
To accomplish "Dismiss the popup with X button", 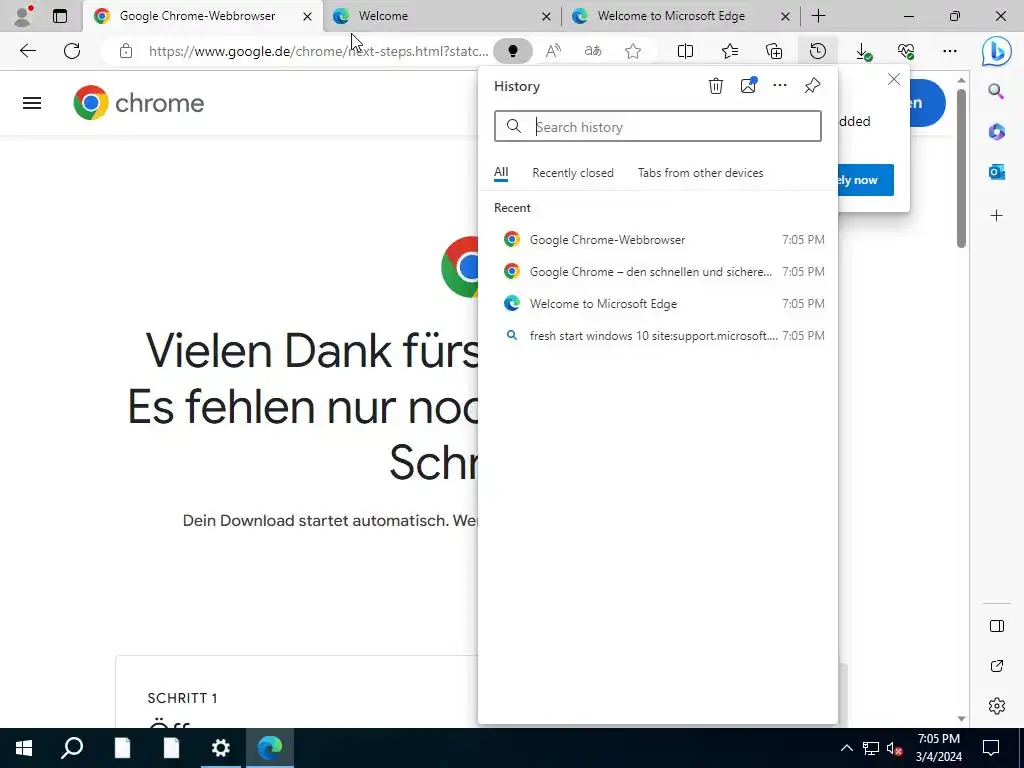I will pyautogui.click(x=894, y=80).
